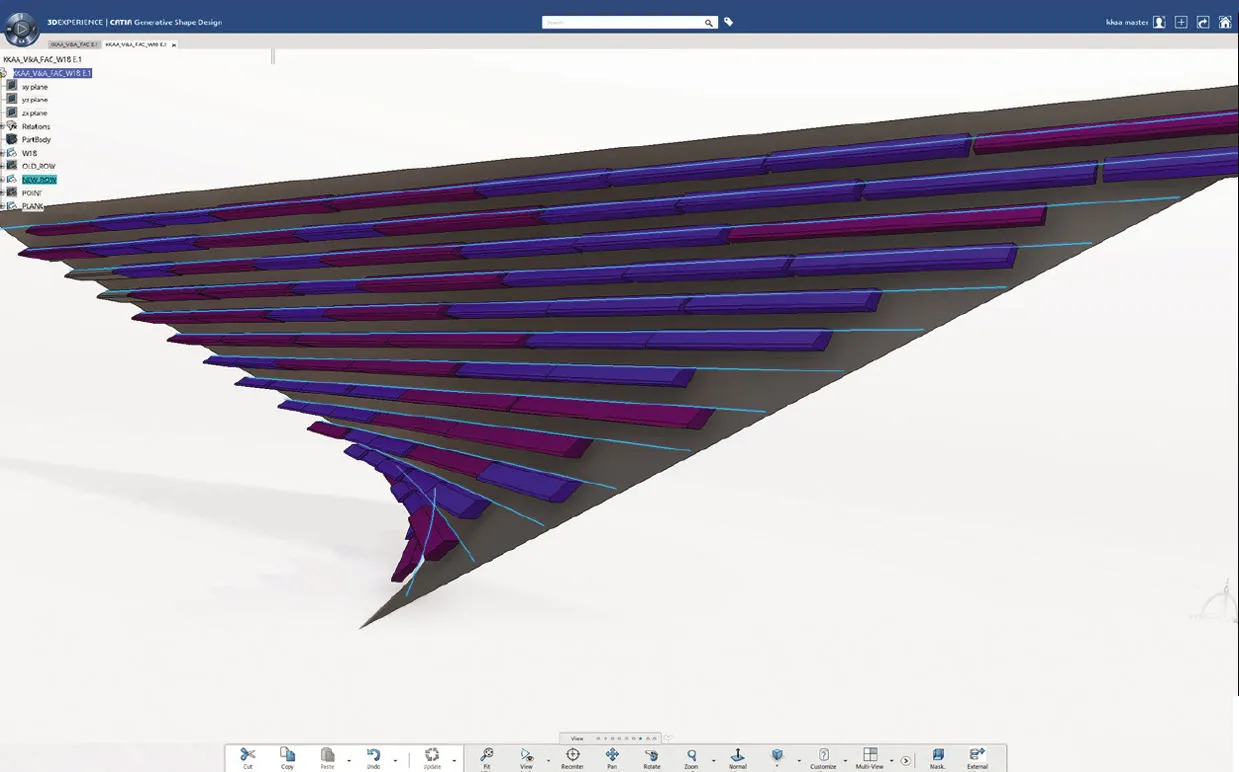Select the Recenter view tool
Viewport: 1239px width, 772px height.
pos(573,755)
